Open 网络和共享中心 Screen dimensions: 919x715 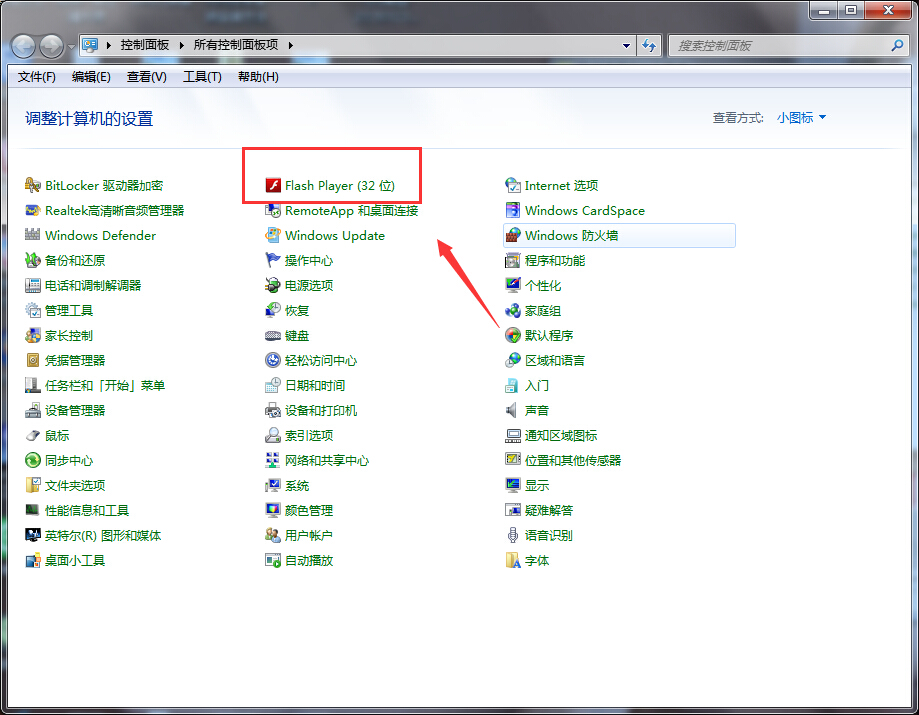coord(330,460)
